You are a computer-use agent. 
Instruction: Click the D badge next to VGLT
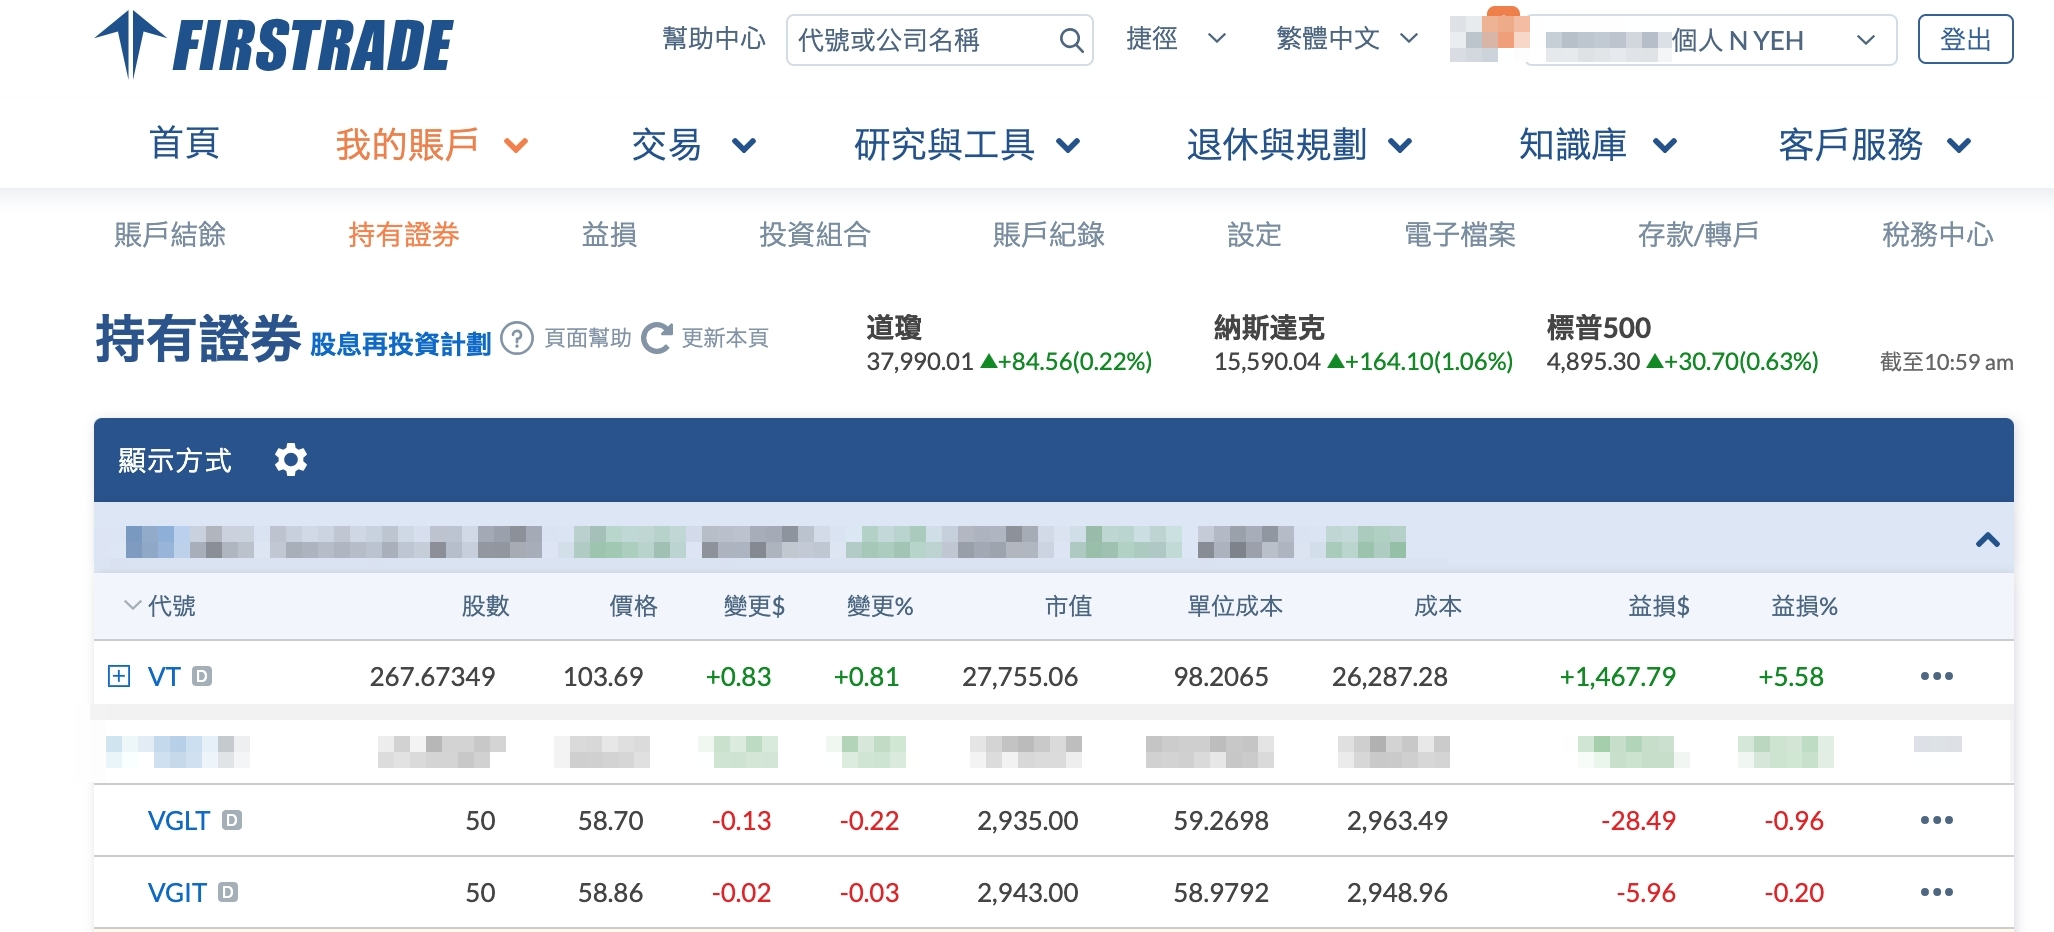(232, 820)
